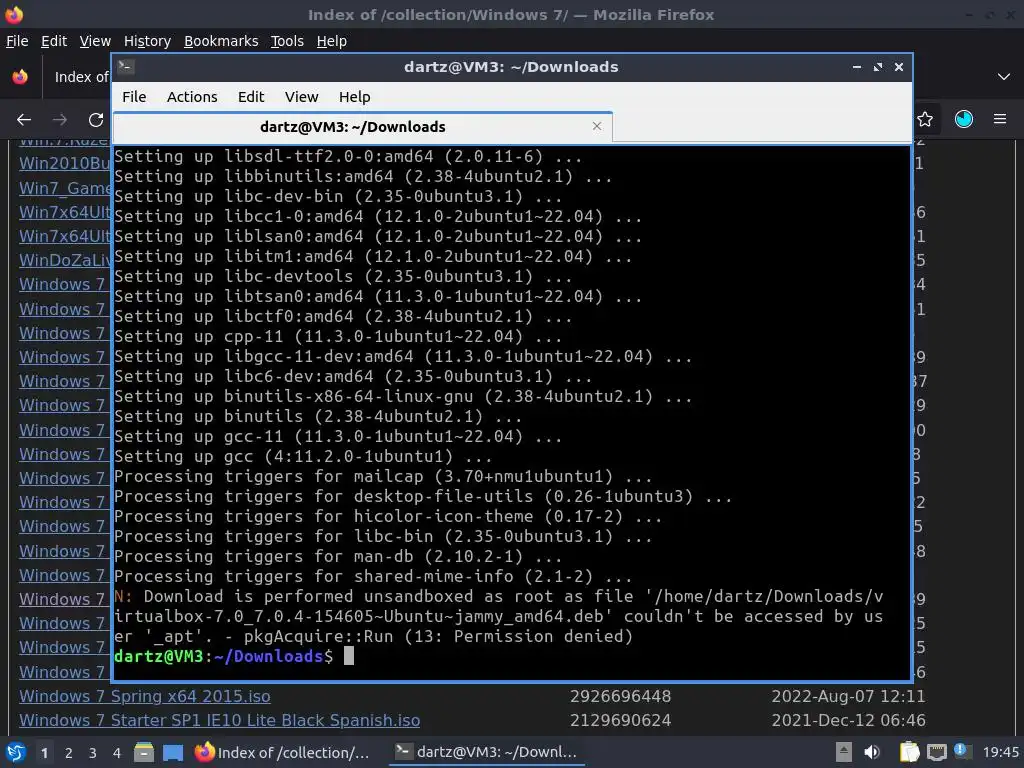This screenshot has width=1024, height=768.
Task: Open the terminal Edit menu
Action: point(251,97)
